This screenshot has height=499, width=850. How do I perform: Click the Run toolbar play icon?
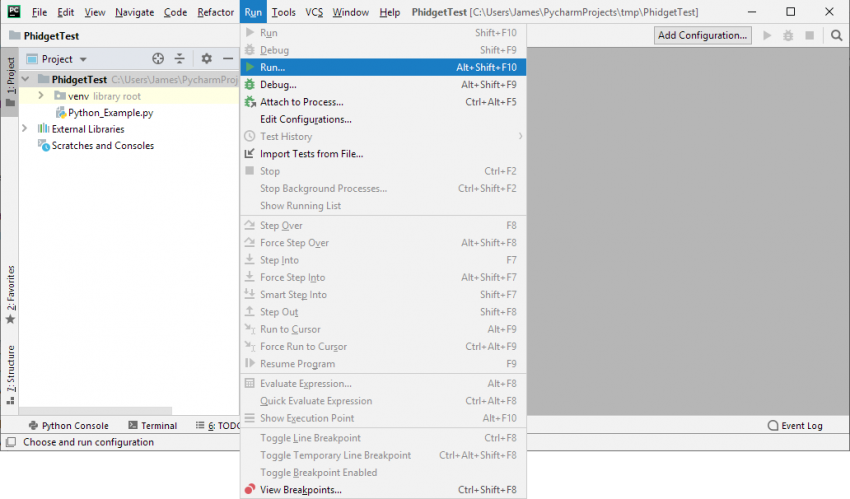coord(767,36)
